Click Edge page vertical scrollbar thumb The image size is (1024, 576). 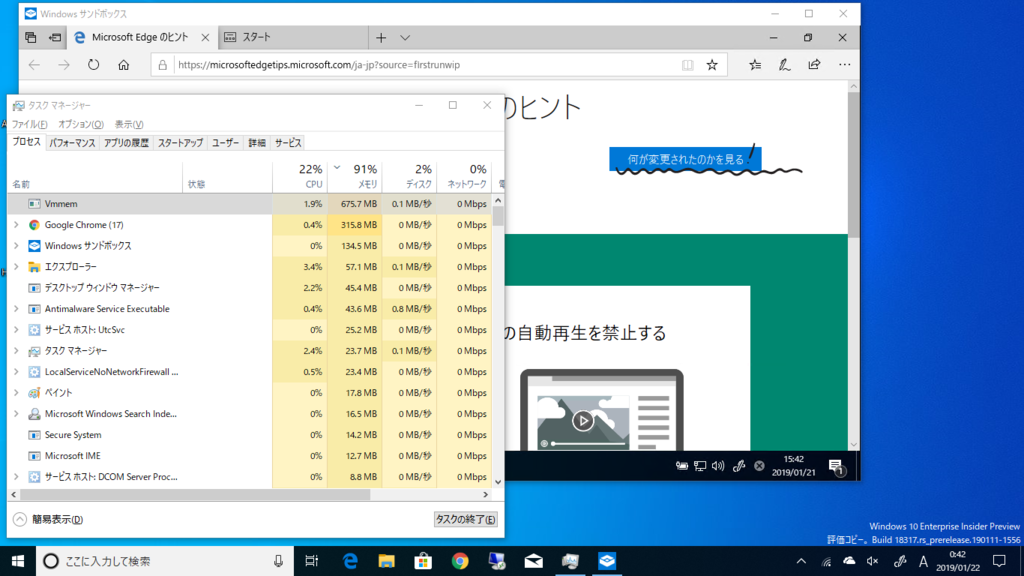(x=854, y=163)
